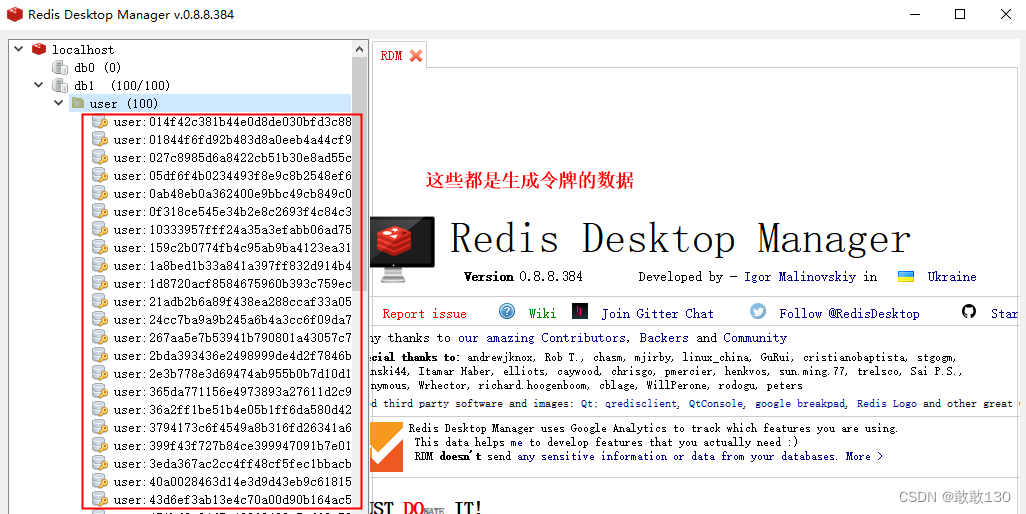
Task: Click the db1 database icon
Action: (x=60, y=86)
